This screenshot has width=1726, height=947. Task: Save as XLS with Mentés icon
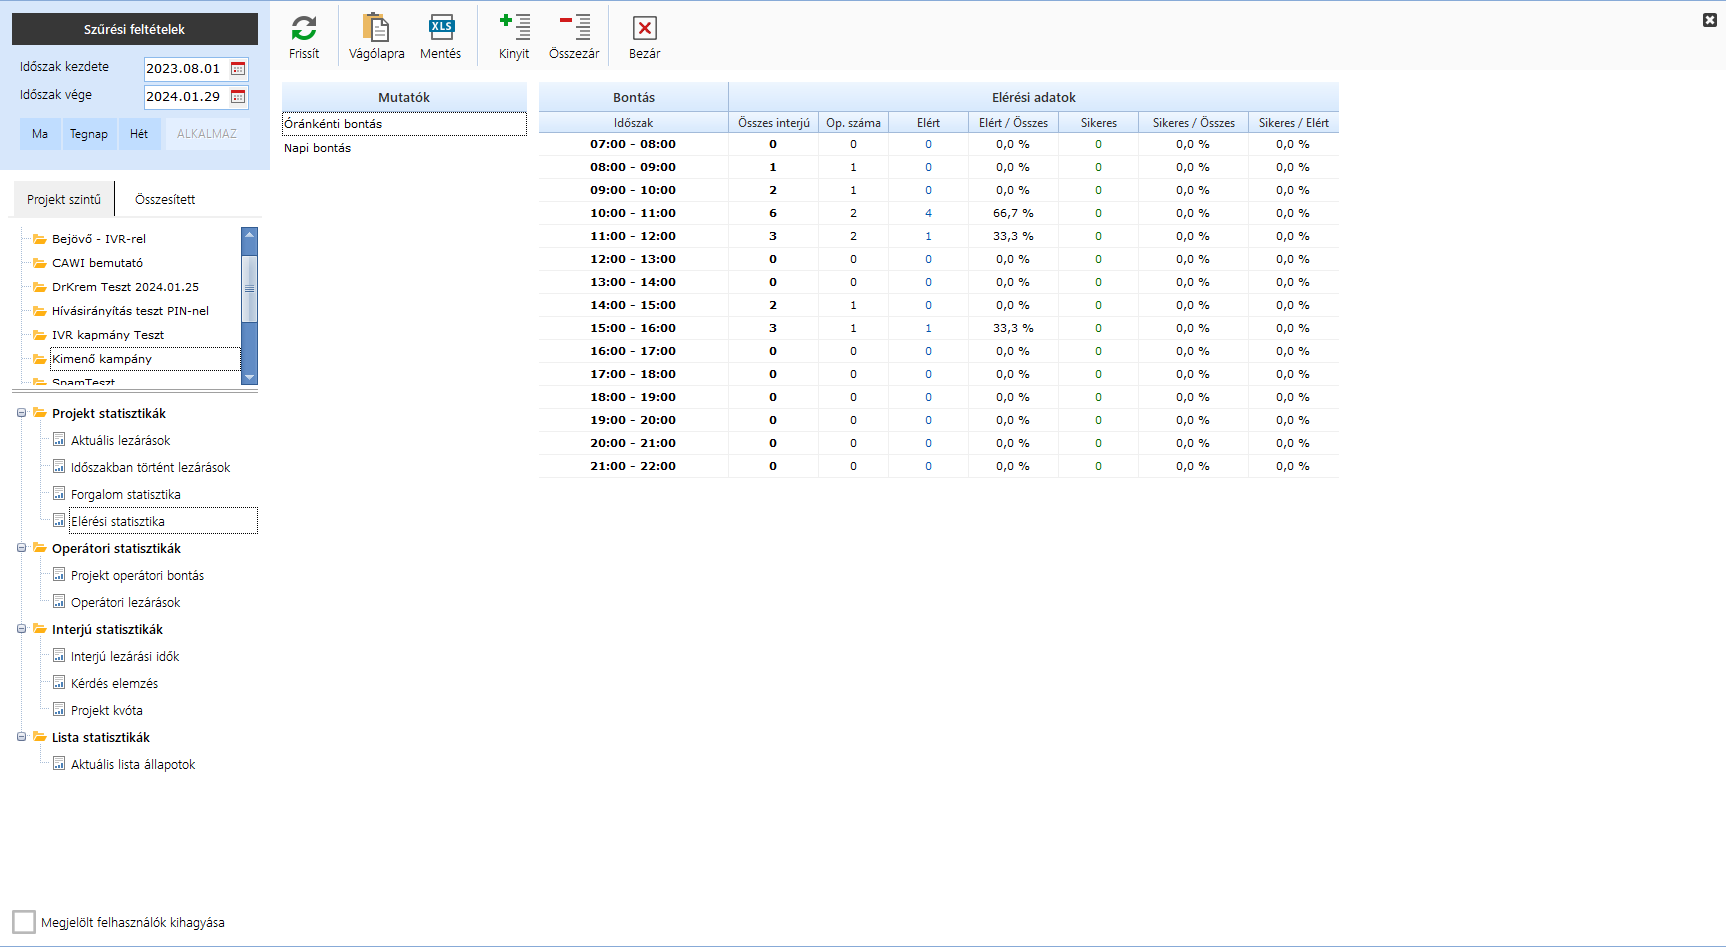click(440, 28)
